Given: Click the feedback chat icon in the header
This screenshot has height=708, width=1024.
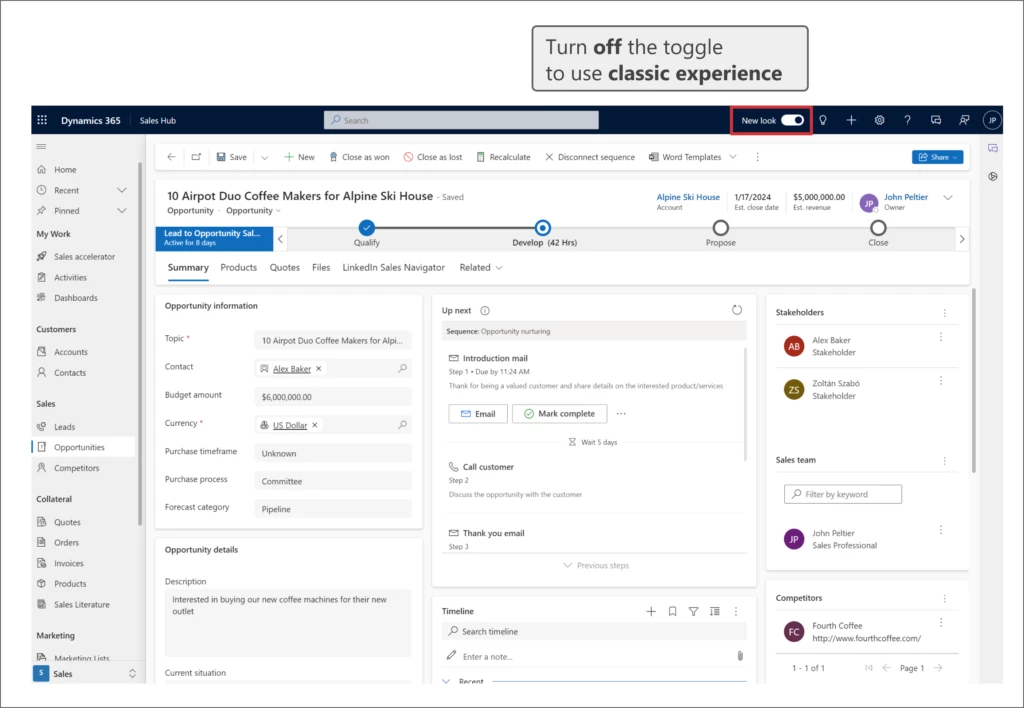Looking at the screenshot, I should click(935, 120).
